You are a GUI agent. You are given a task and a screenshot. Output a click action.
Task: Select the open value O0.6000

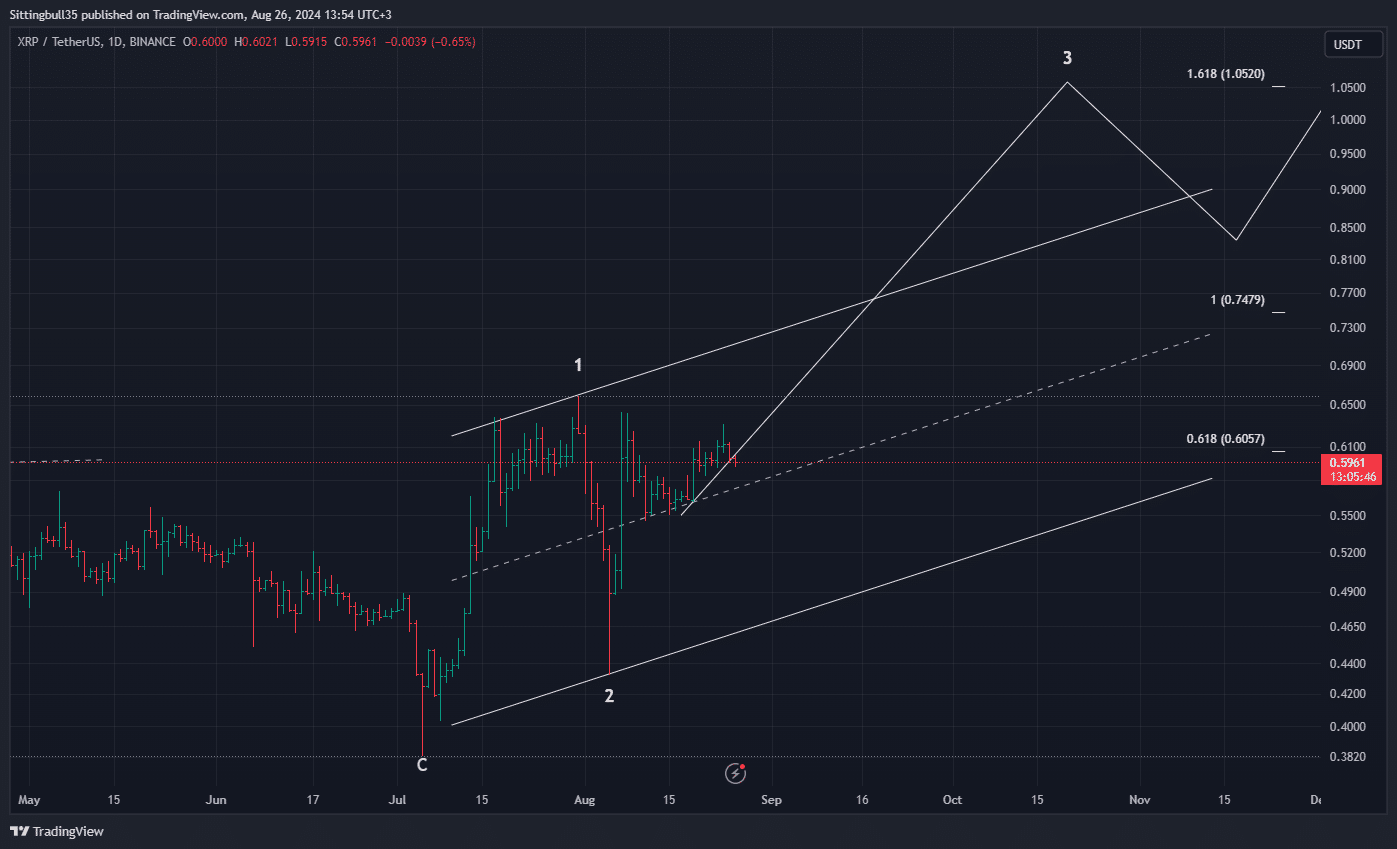coord(204,42)
